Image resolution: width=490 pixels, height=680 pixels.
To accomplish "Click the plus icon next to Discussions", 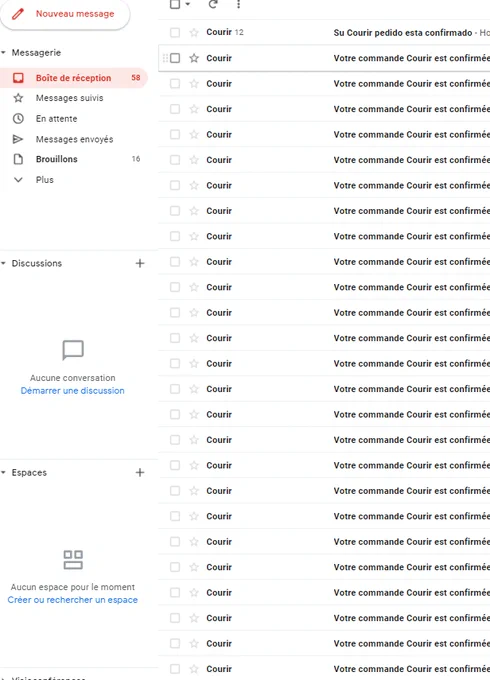I will pos(140,263).
